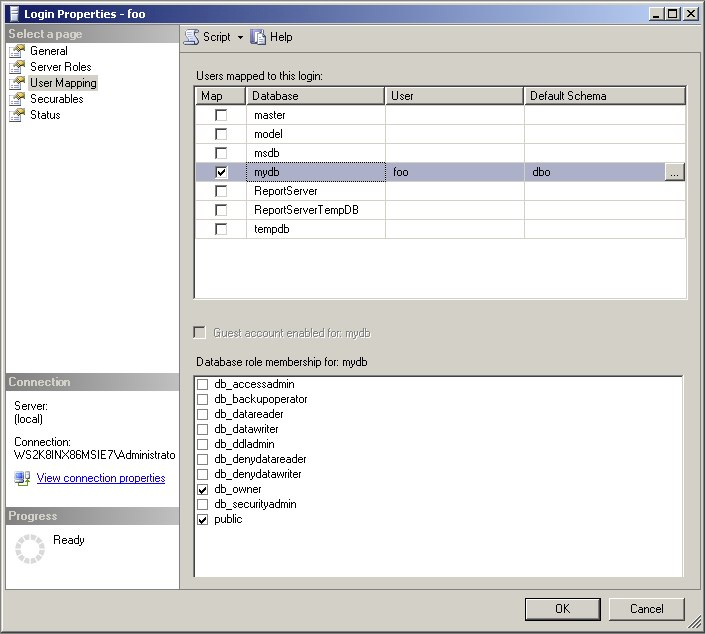Confirm changes with the OK button
This screenshot has height=634, width=705.
click(562, 609)
